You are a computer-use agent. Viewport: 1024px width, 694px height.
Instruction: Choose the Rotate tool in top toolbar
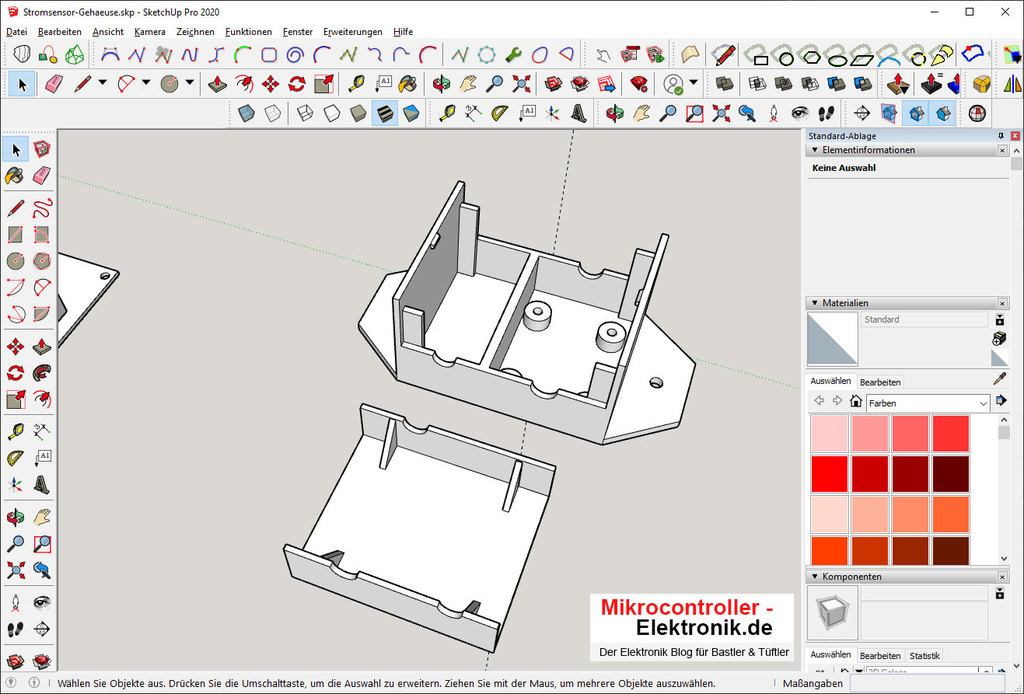pos(297,83)
